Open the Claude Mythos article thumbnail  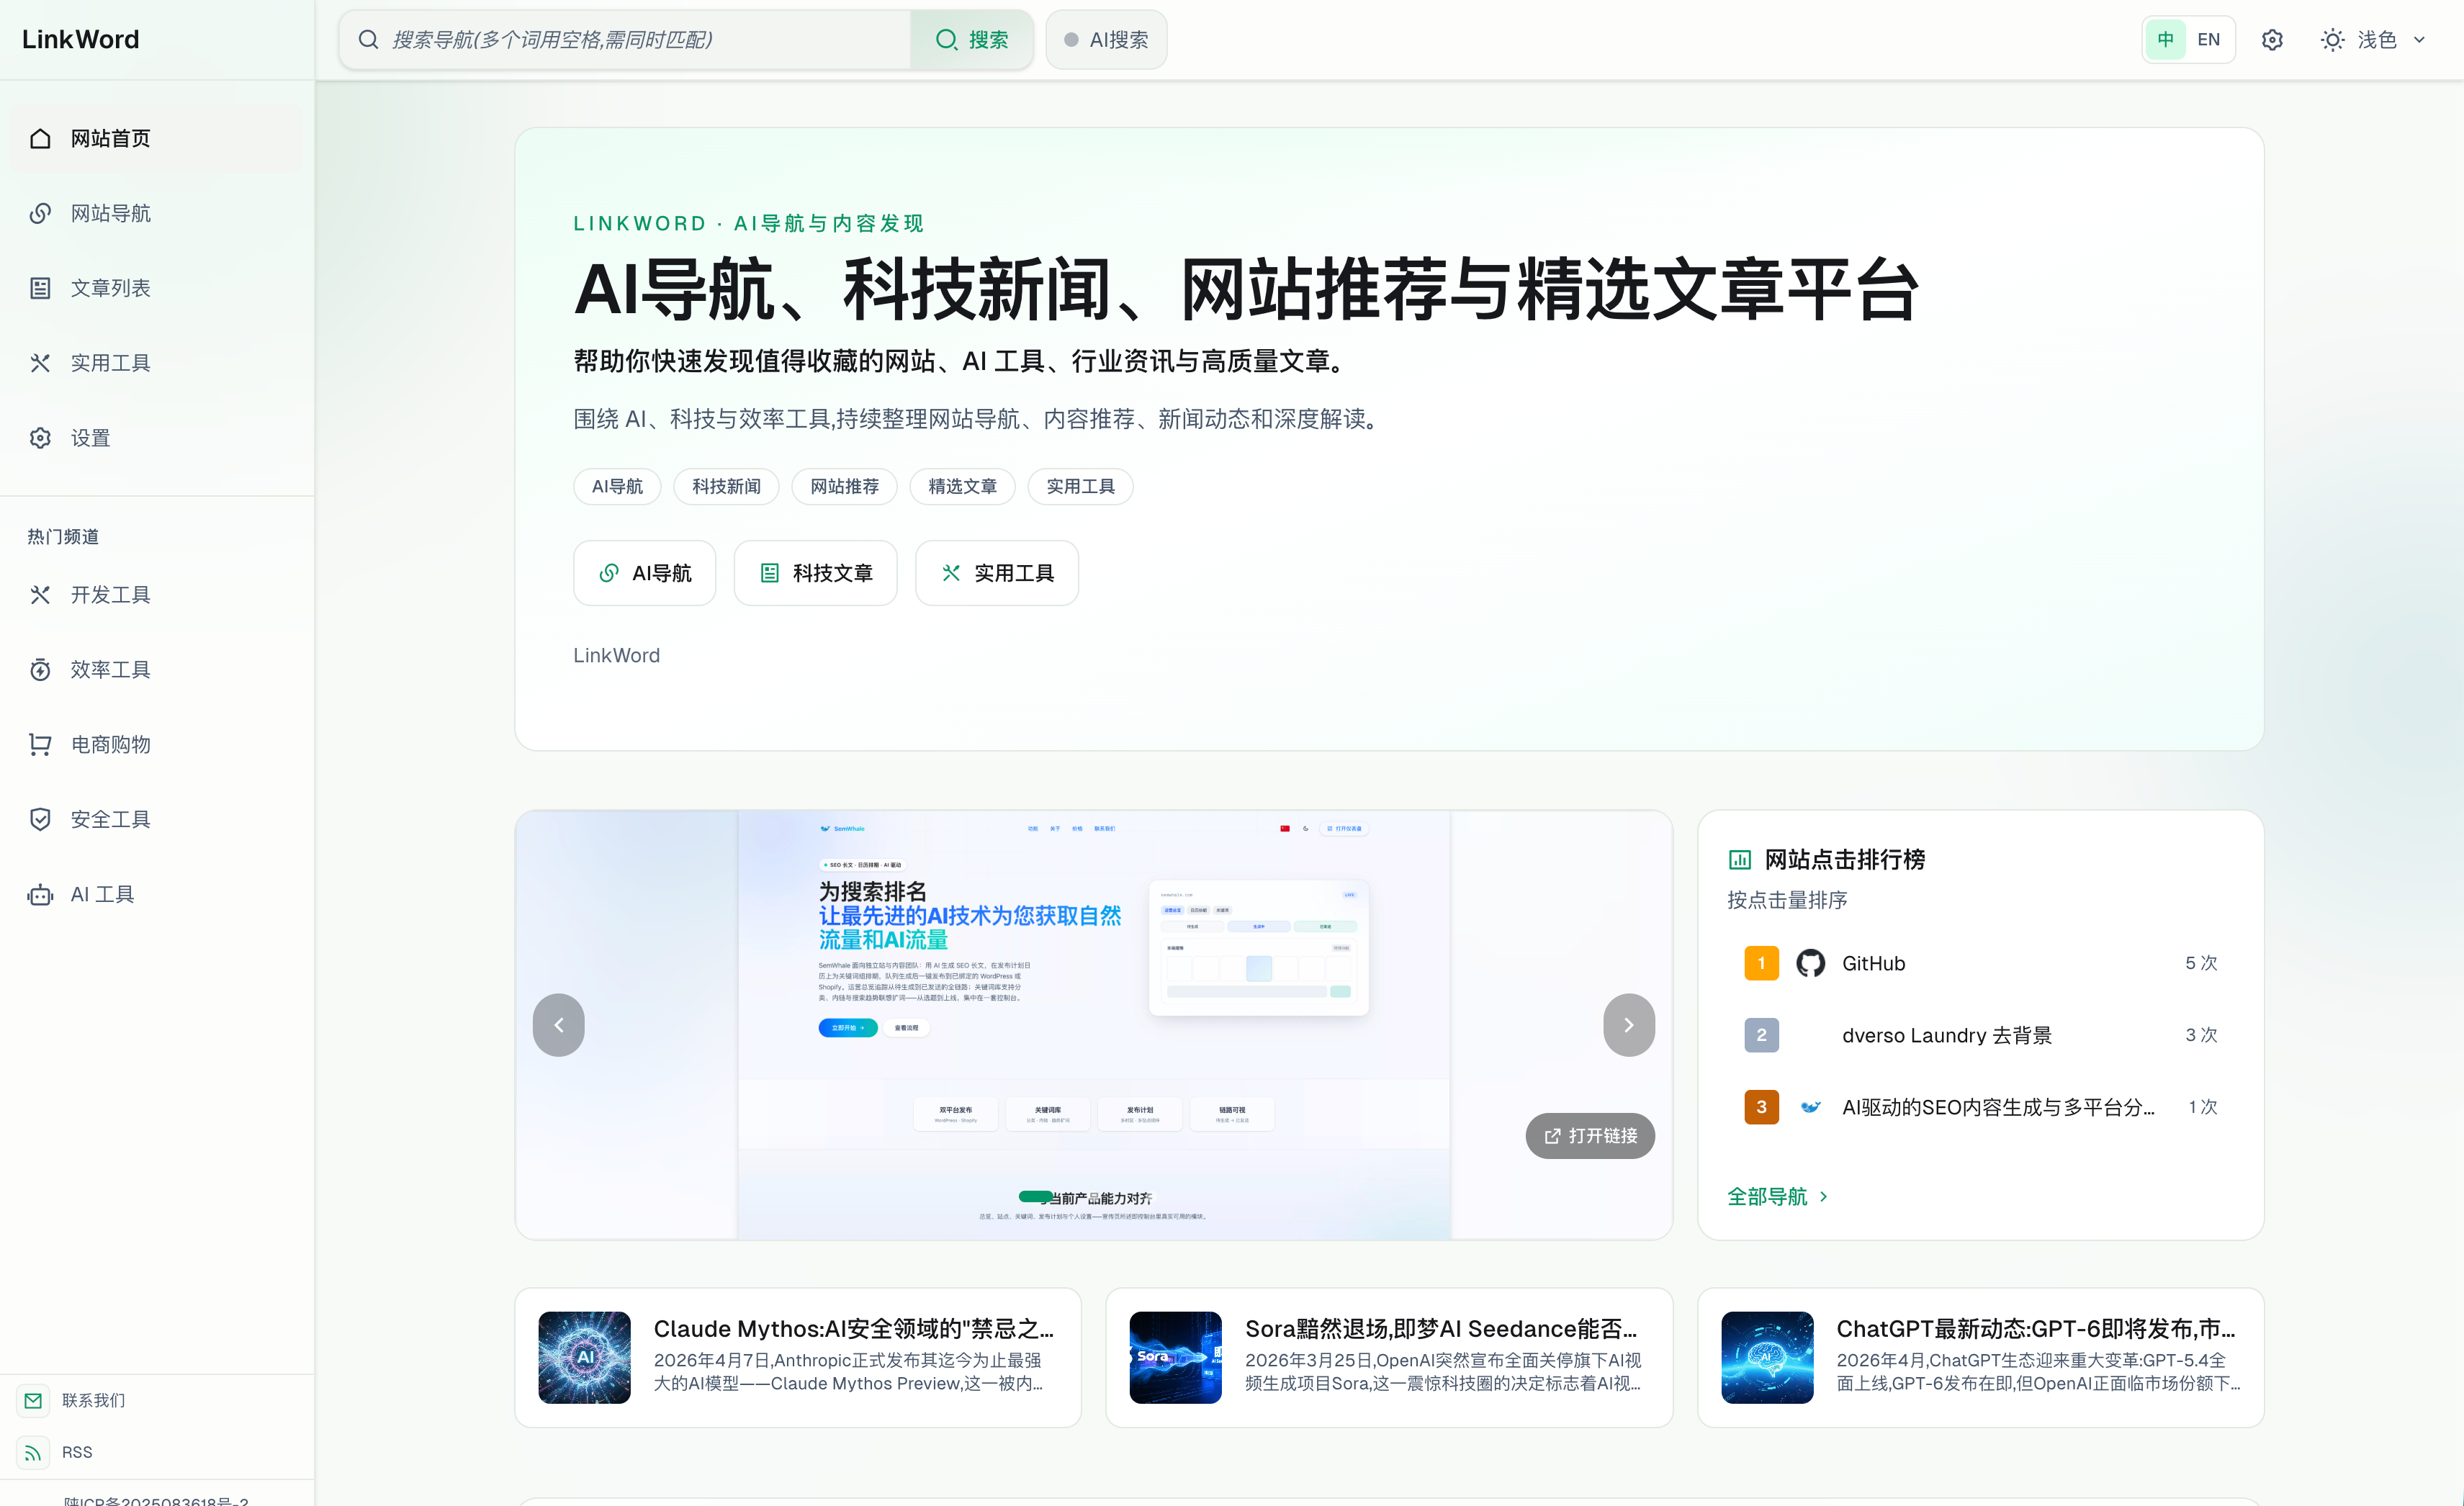coord(584,1358)
